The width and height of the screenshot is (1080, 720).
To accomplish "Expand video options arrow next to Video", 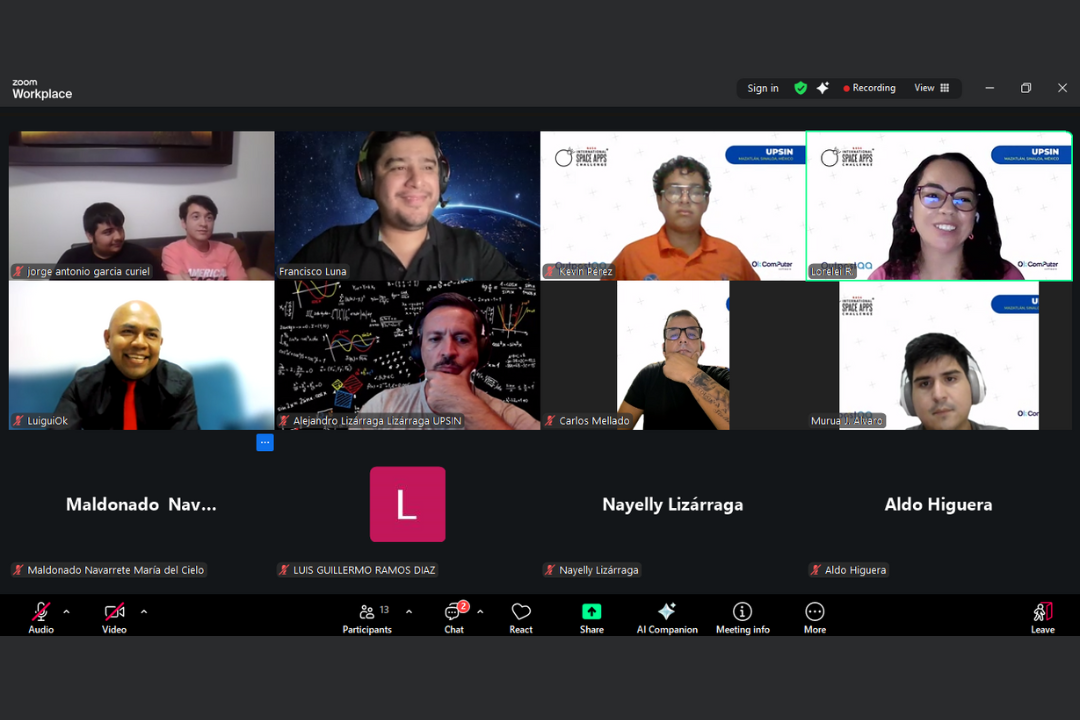I will 144,612.
